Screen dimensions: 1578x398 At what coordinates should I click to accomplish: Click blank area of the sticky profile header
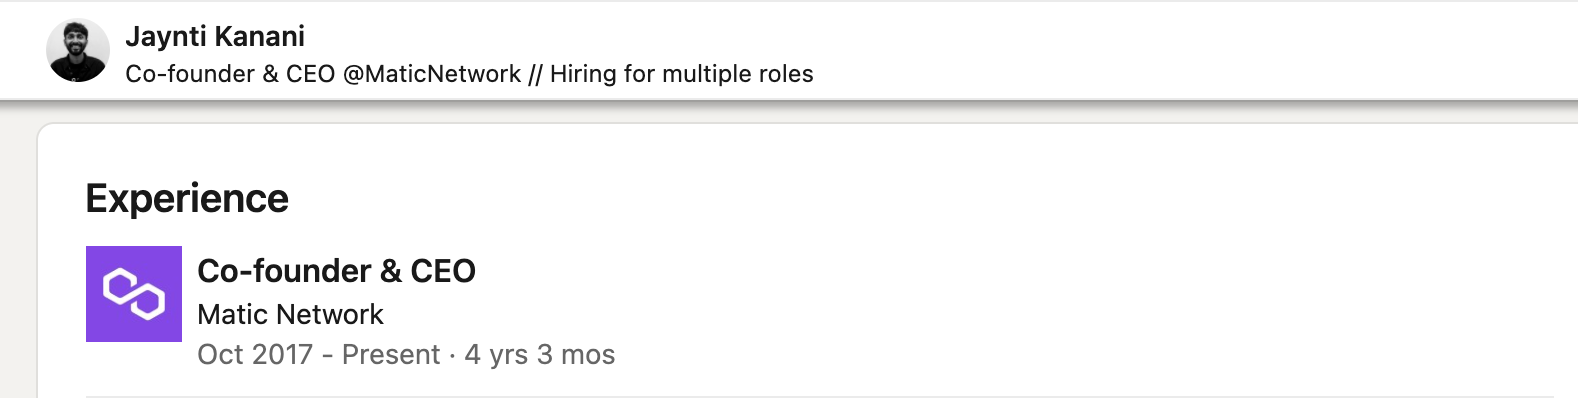[x=1200, y=50]
